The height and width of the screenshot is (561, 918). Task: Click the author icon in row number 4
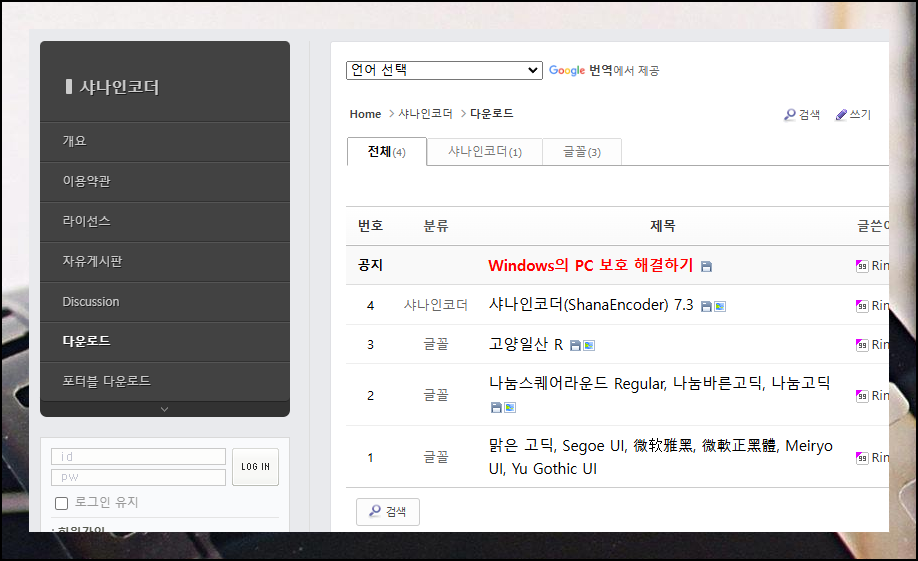[862, 306]
